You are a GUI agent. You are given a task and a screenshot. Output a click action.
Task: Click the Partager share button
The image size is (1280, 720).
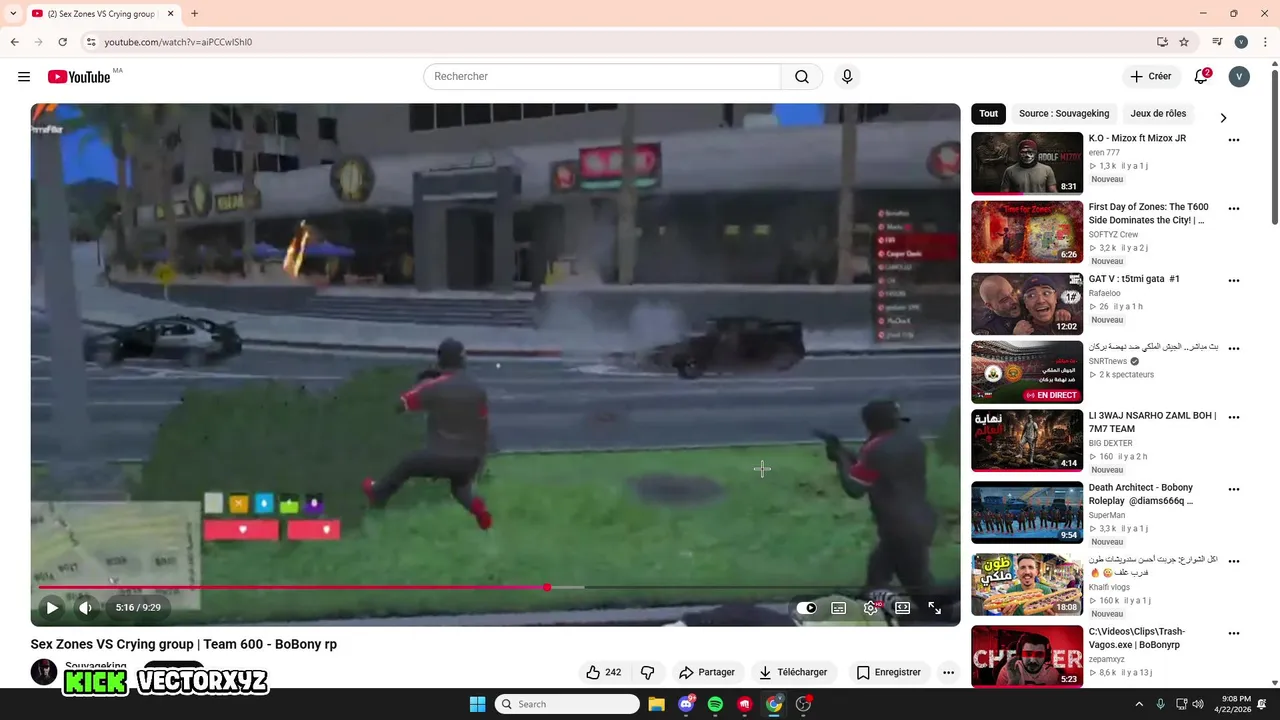[706, 672]
